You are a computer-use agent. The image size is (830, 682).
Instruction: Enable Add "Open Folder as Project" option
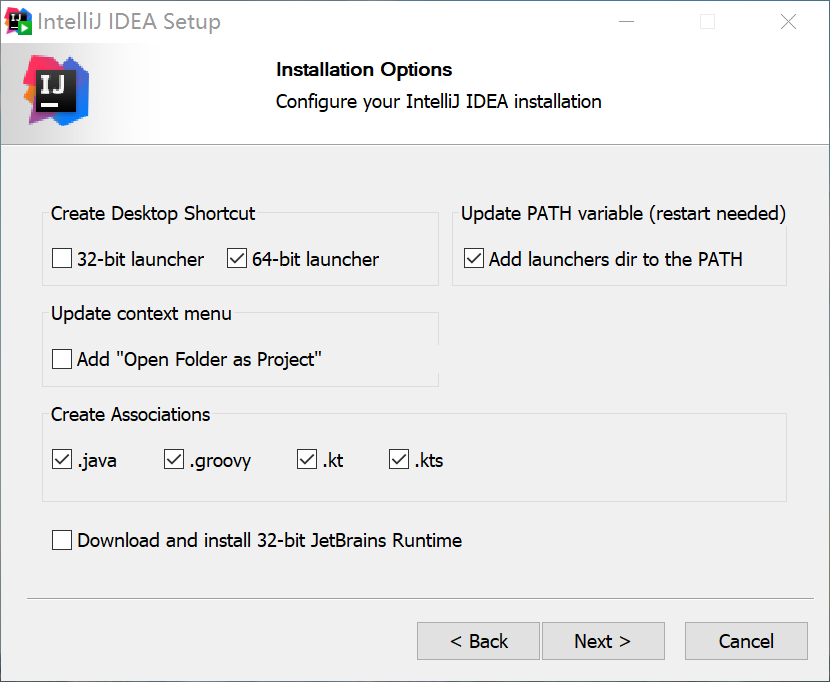coord(62,360)
